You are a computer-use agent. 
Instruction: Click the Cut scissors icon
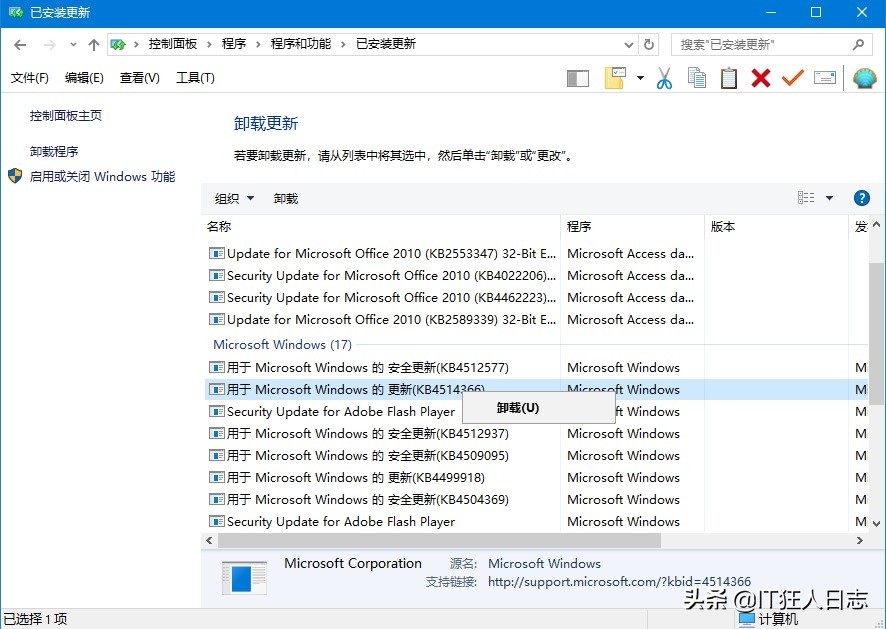[664, 78]
